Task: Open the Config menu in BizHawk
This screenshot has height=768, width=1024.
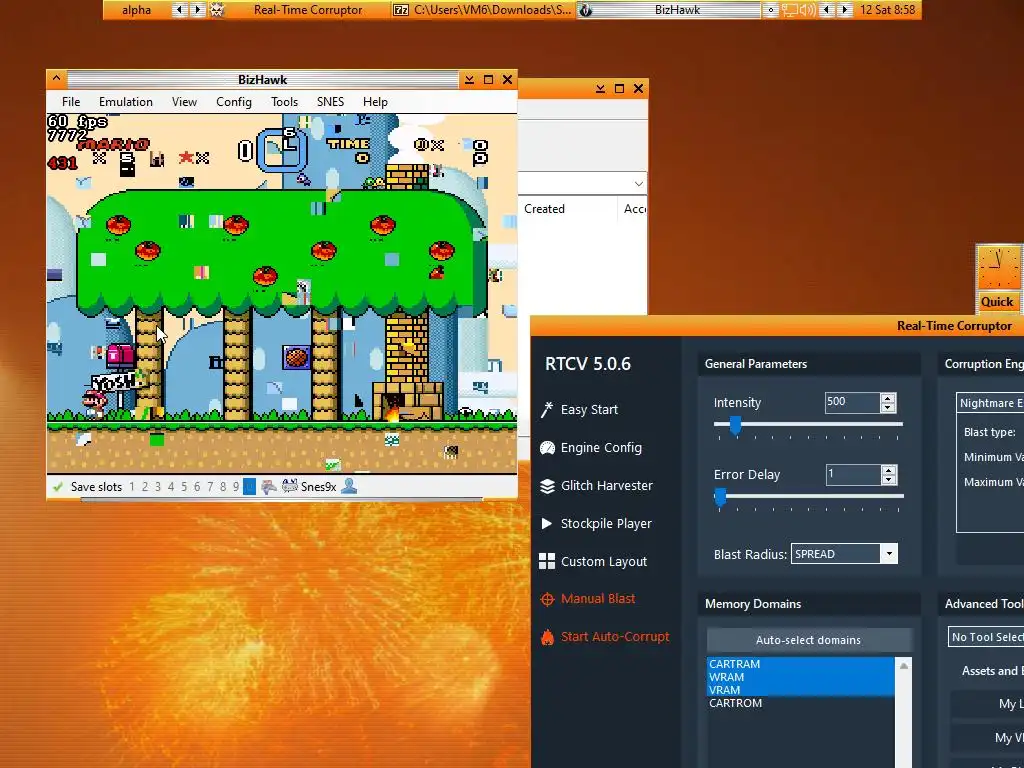Action: tap(234, 102)
